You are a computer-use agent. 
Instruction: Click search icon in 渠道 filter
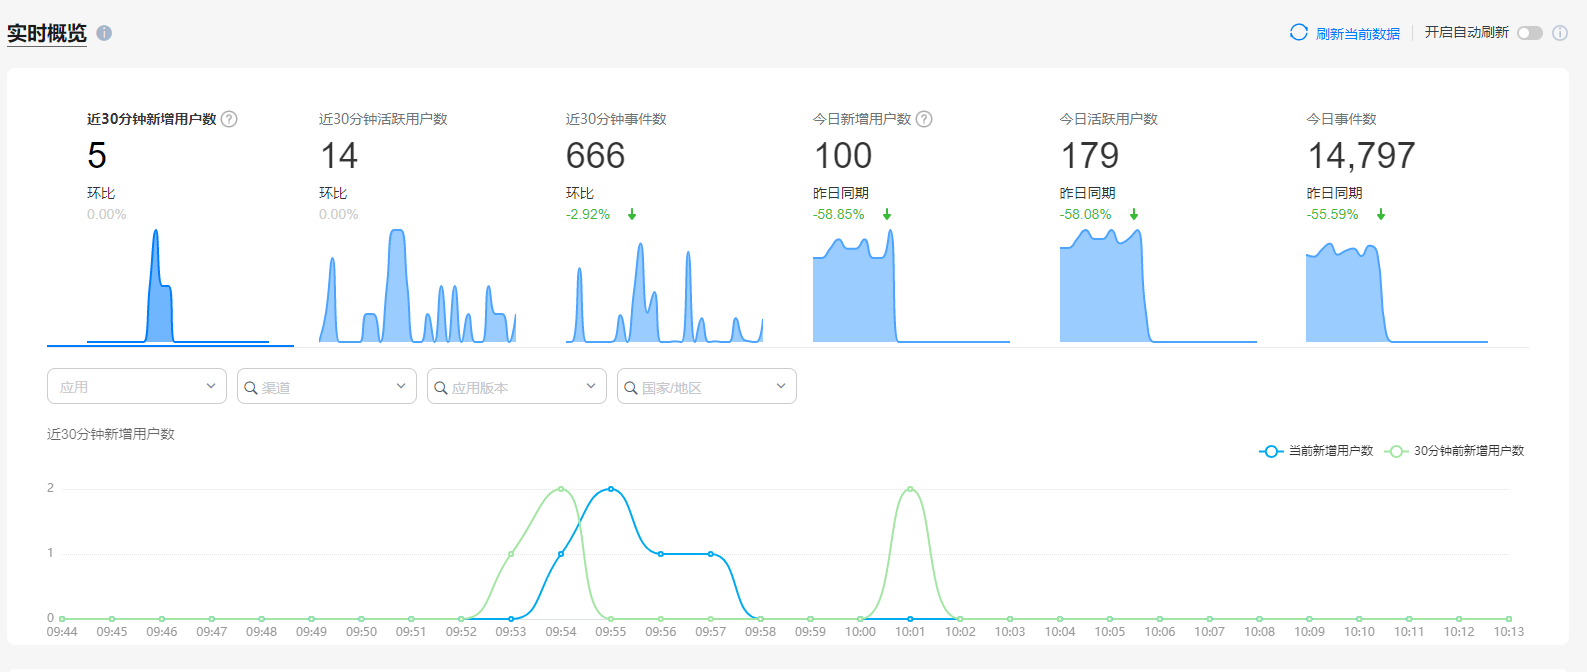251,388
